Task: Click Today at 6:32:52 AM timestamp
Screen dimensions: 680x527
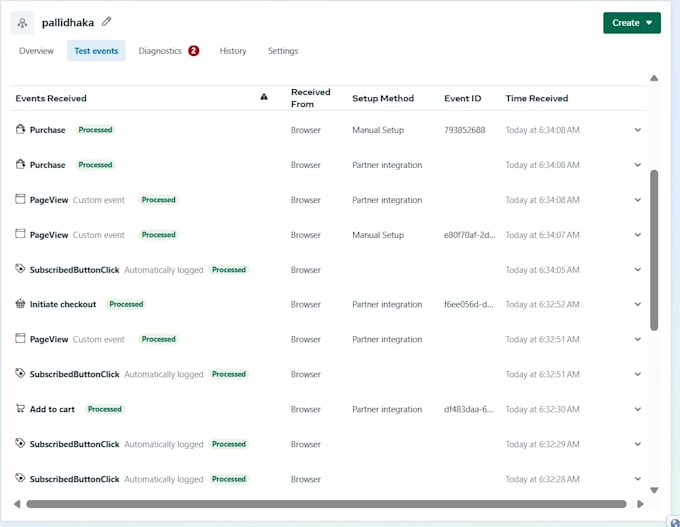Action: [542, 304]
